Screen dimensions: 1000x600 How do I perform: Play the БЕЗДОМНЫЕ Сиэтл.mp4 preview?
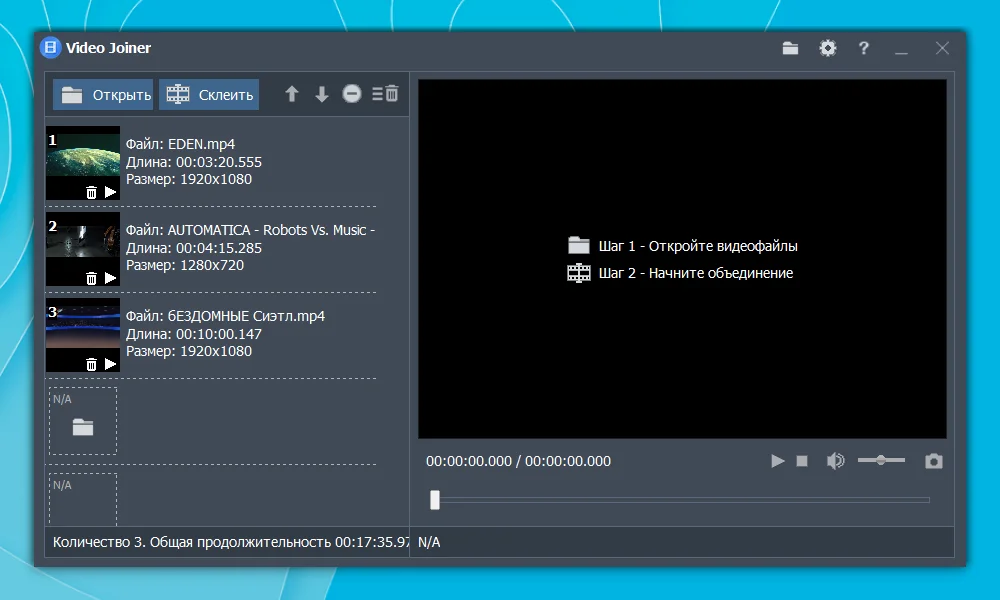pos(110,364)
